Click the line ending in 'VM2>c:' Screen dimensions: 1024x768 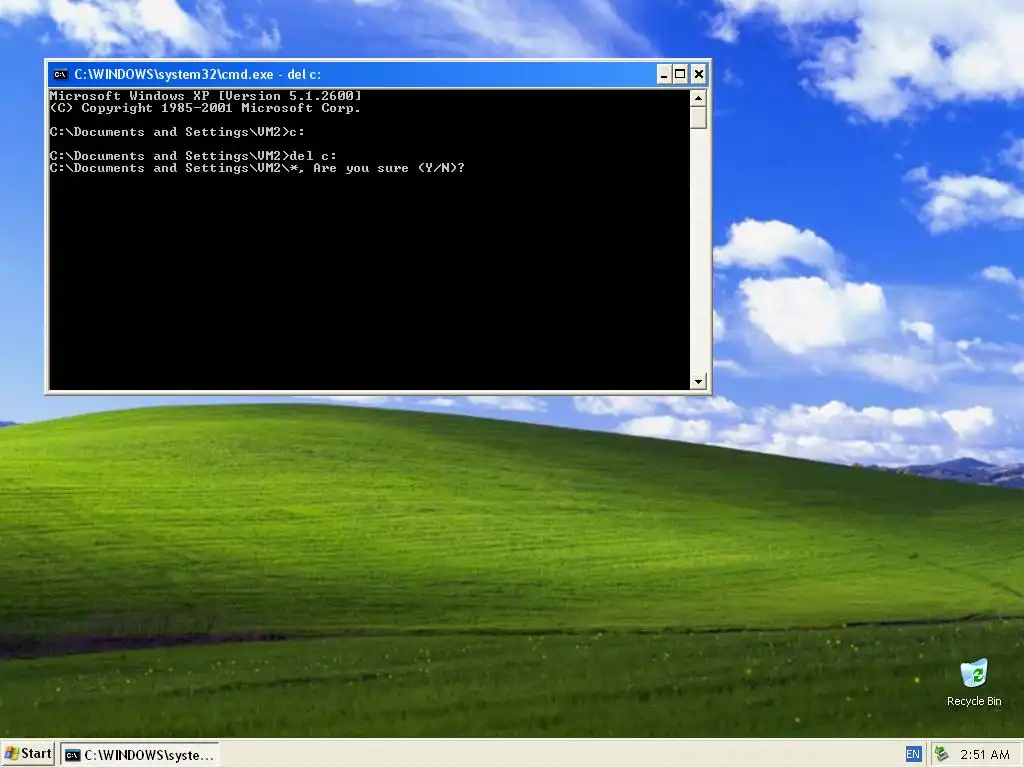click(x=177, y=132)
